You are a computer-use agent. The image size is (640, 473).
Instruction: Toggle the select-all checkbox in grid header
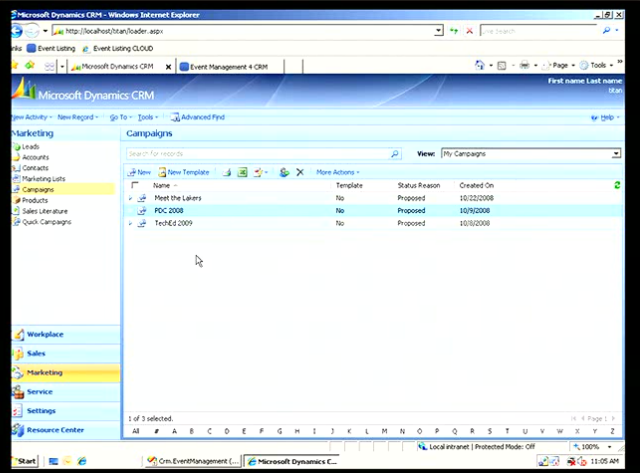pyautogui.click(x=135, y=185)
